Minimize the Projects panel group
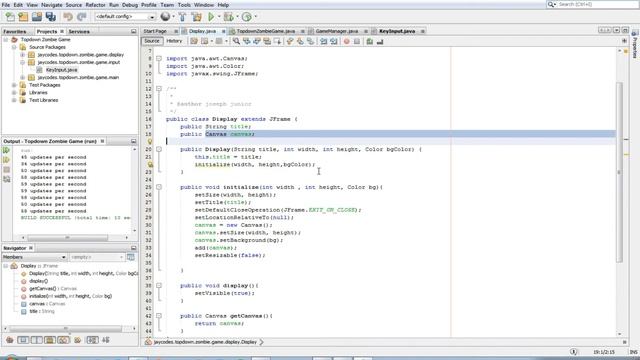Screen dimensions: 640x360 (133, 31)
